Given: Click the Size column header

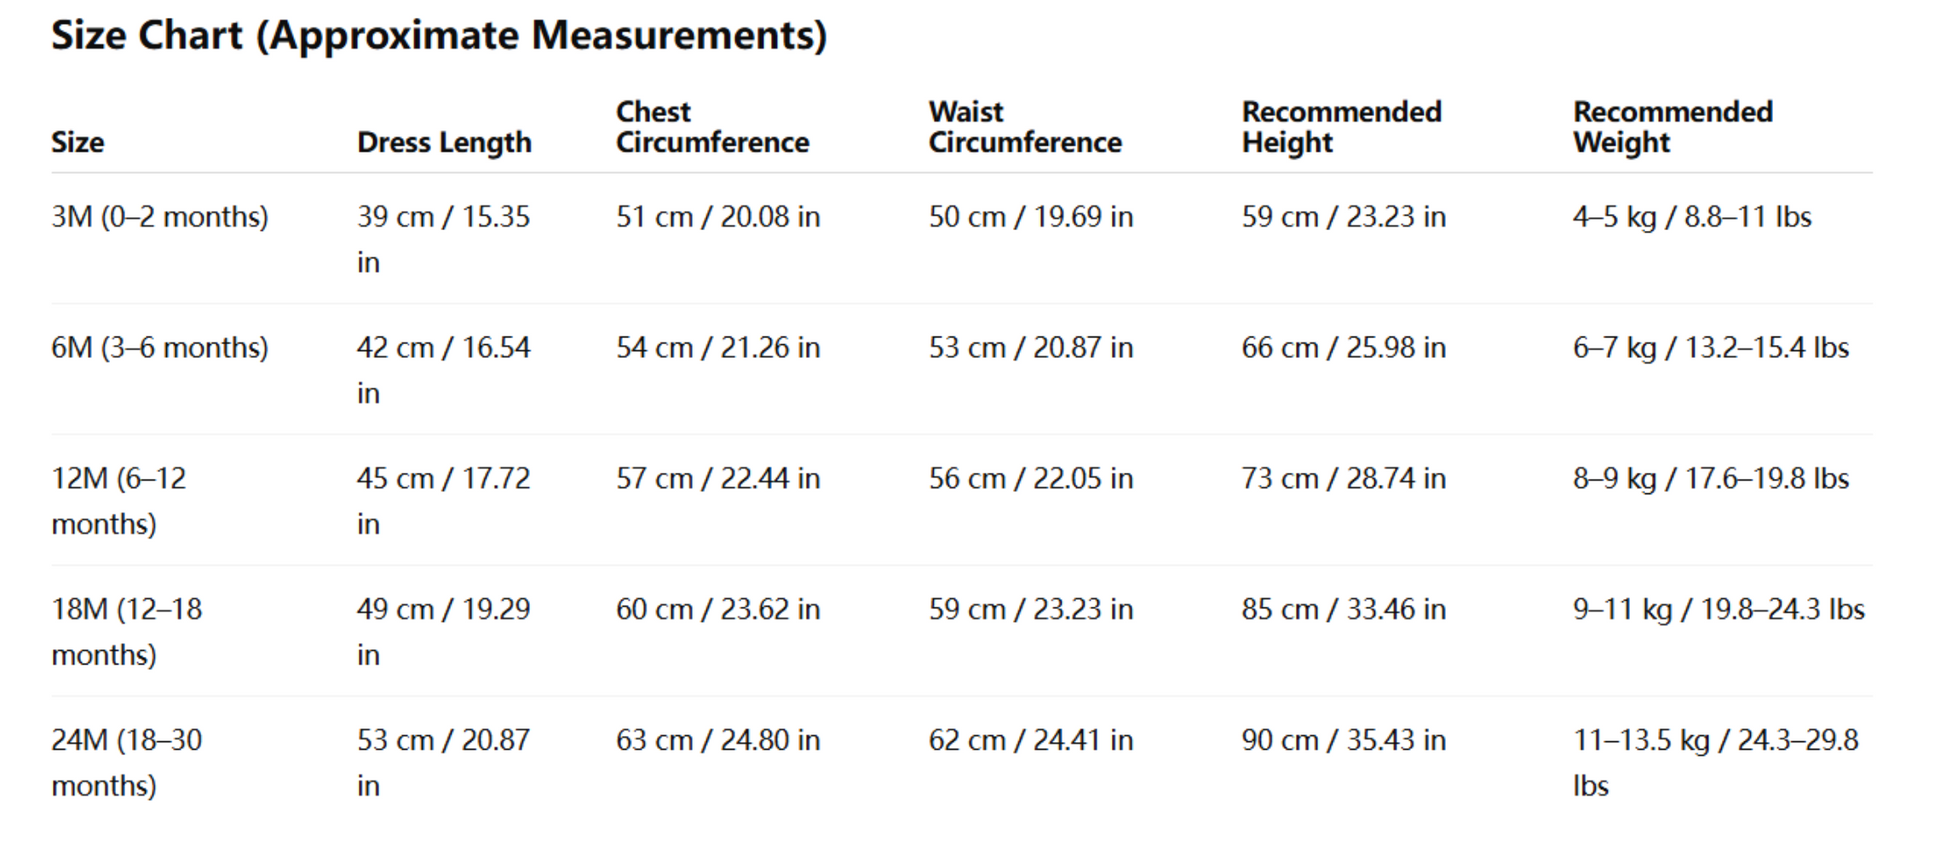Looking at the screenshot, I should coord(78,143).
